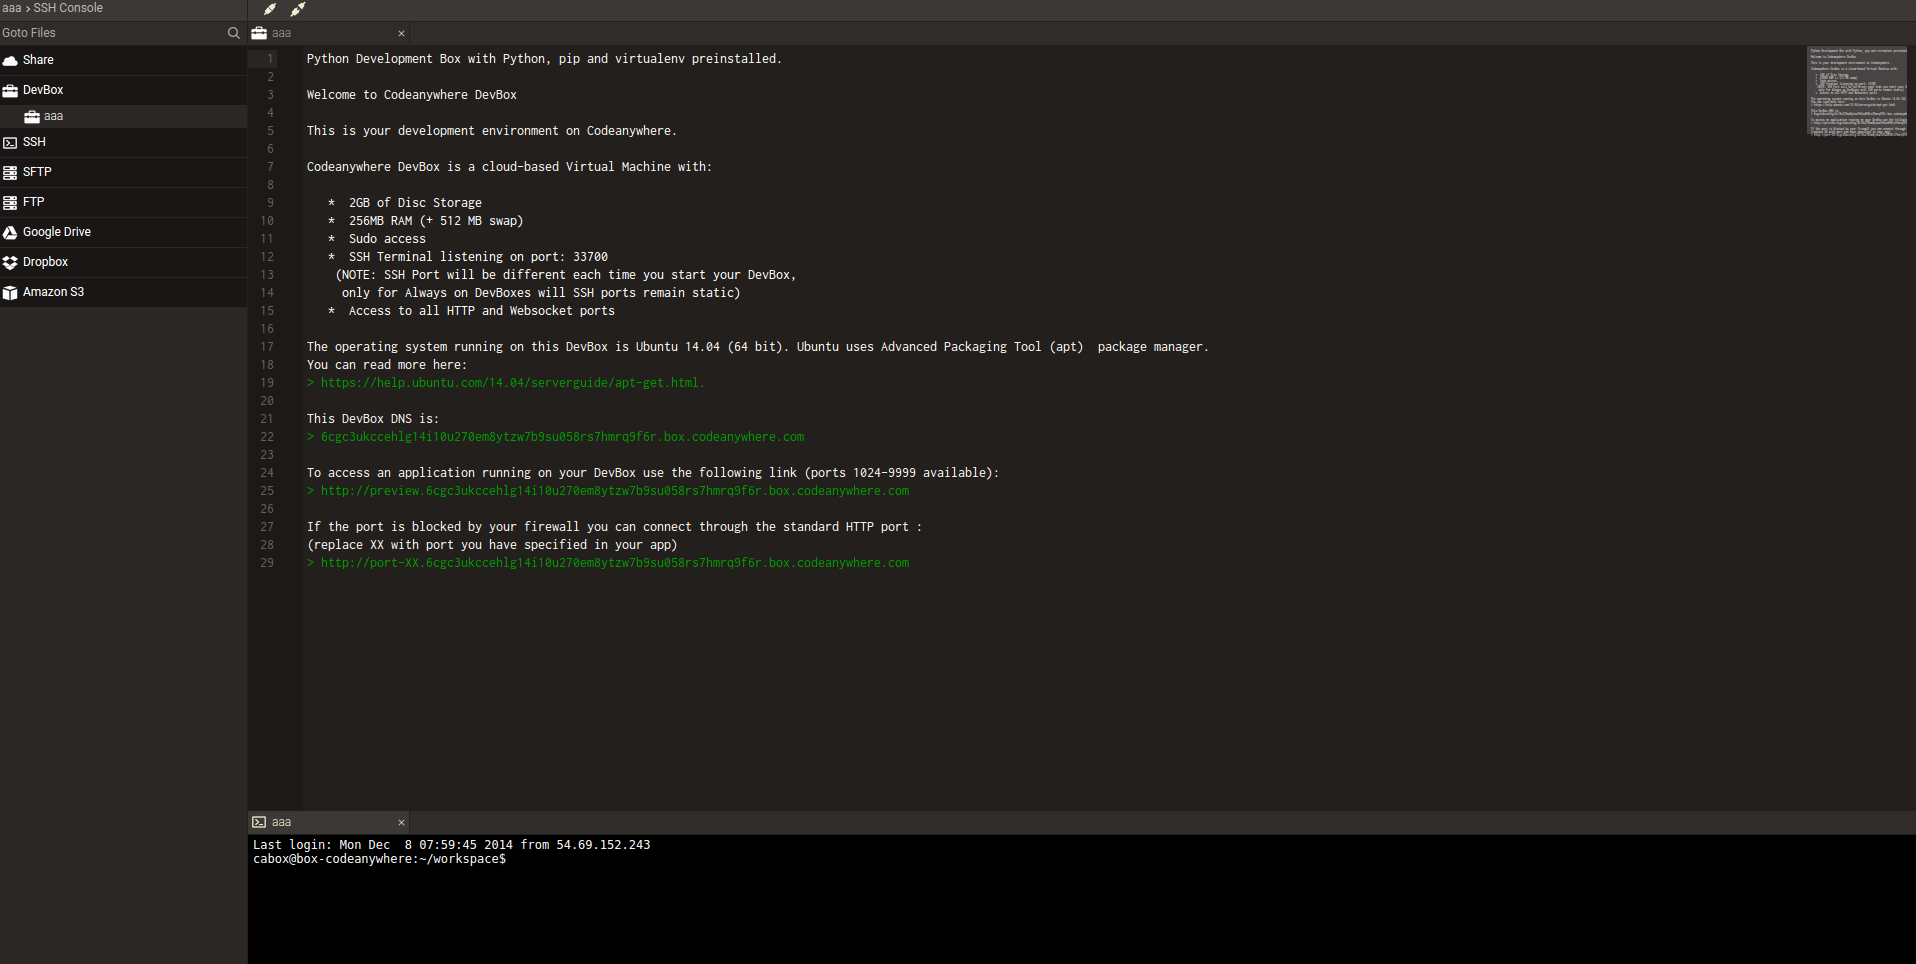Click line number 1 in the editor gutter
The height and width of the screenshot is (964, 1916).
coord(270,59)
